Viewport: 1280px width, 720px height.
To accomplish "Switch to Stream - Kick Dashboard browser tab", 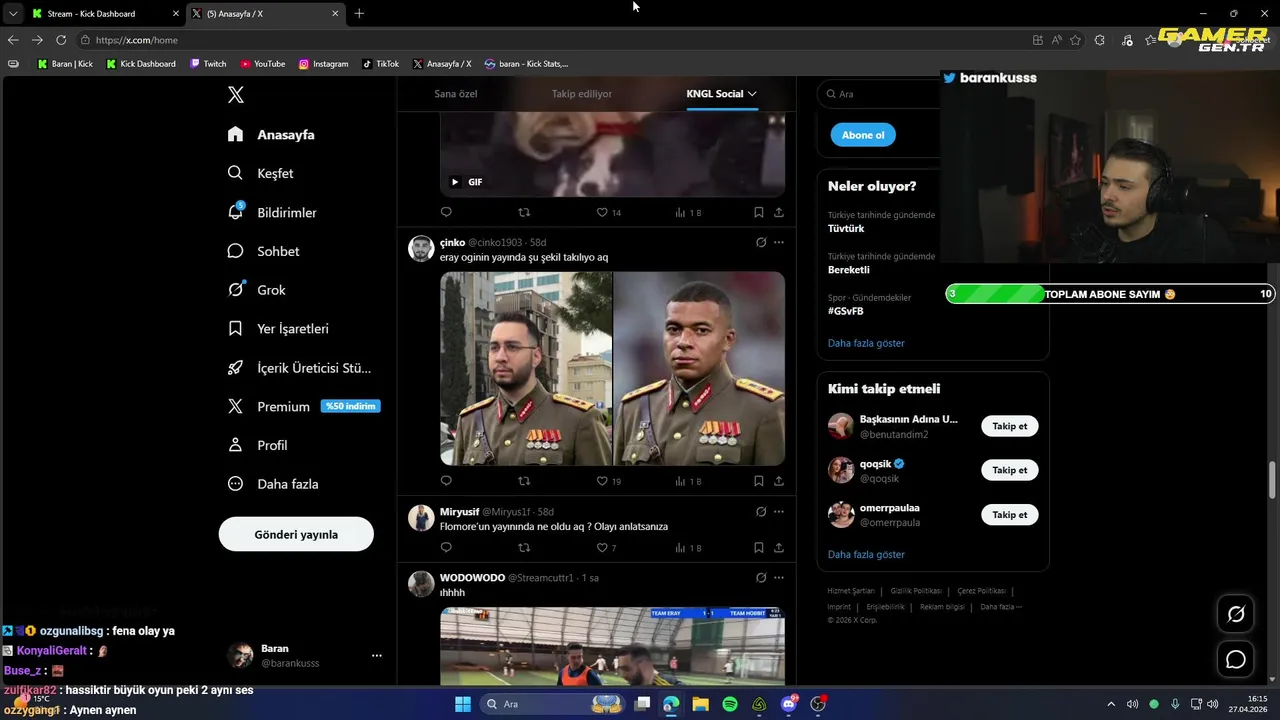I will (x=105, y=14).
